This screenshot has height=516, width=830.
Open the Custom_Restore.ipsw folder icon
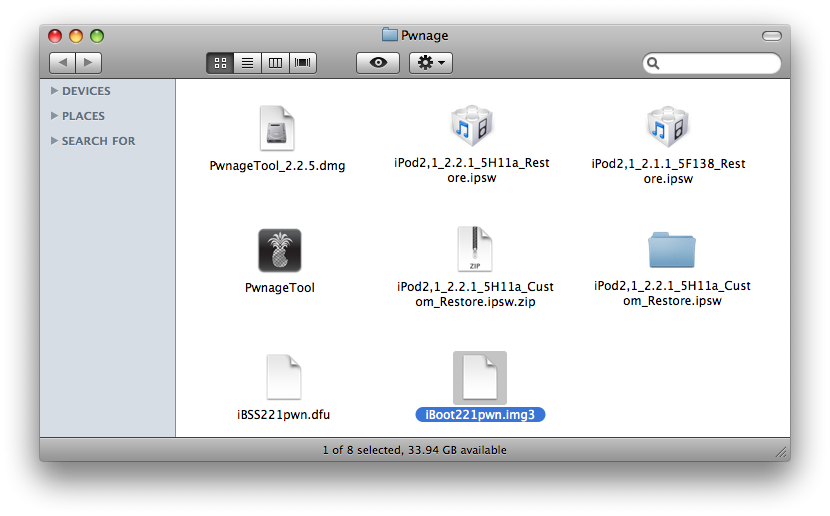pos(672,250)
